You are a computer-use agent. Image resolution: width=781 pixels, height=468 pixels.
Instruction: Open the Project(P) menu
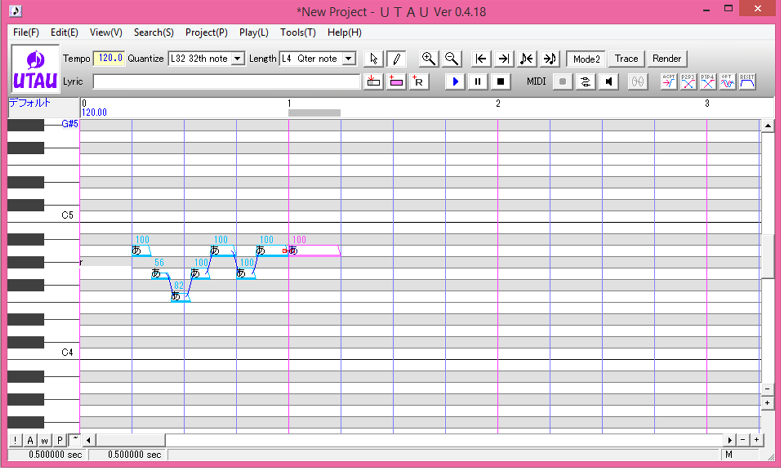(206, 32)
